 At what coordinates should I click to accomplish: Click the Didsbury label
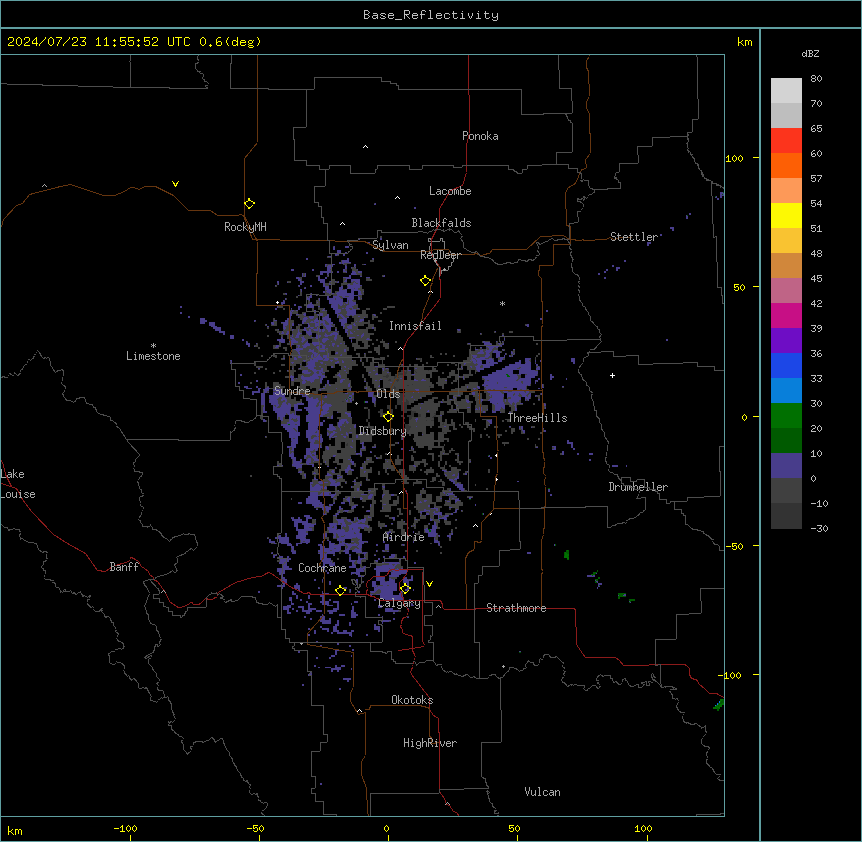pyautogui.click(x=383, y=431)
